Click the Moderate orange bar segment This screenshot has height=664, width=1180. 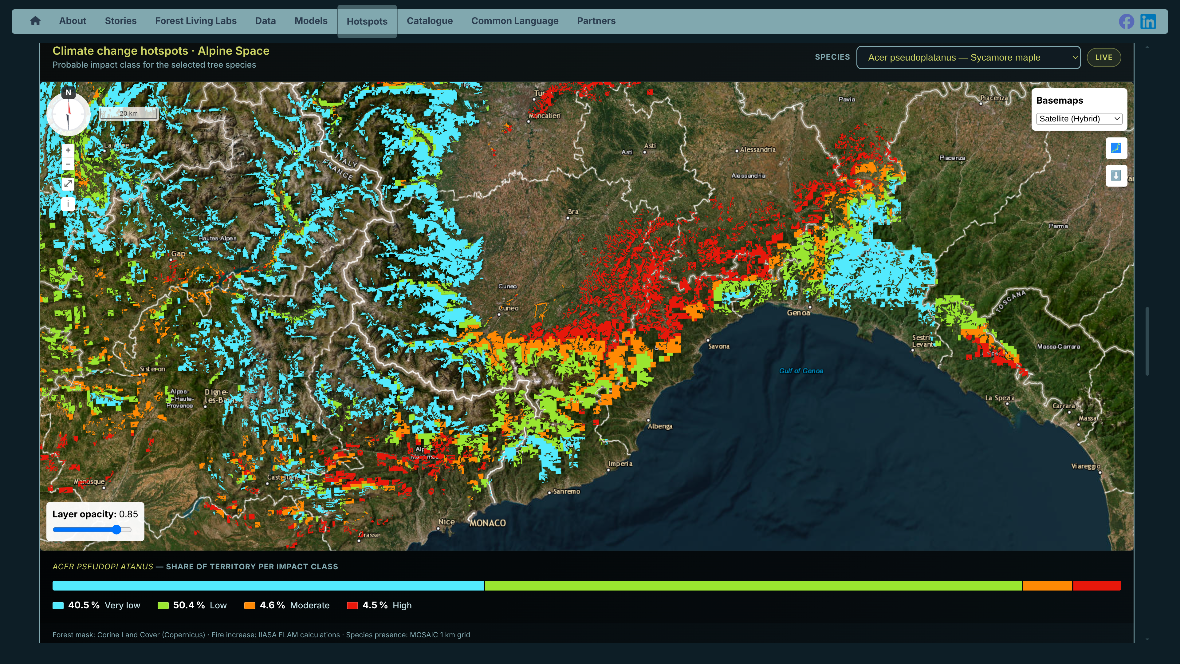point(1048,586)
